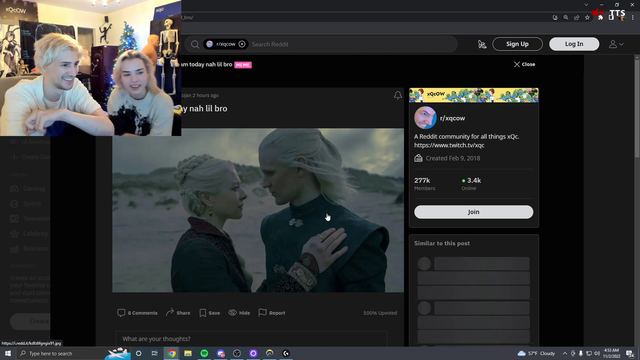Open the Chrome three-dot menu

[x=633, y=18]
